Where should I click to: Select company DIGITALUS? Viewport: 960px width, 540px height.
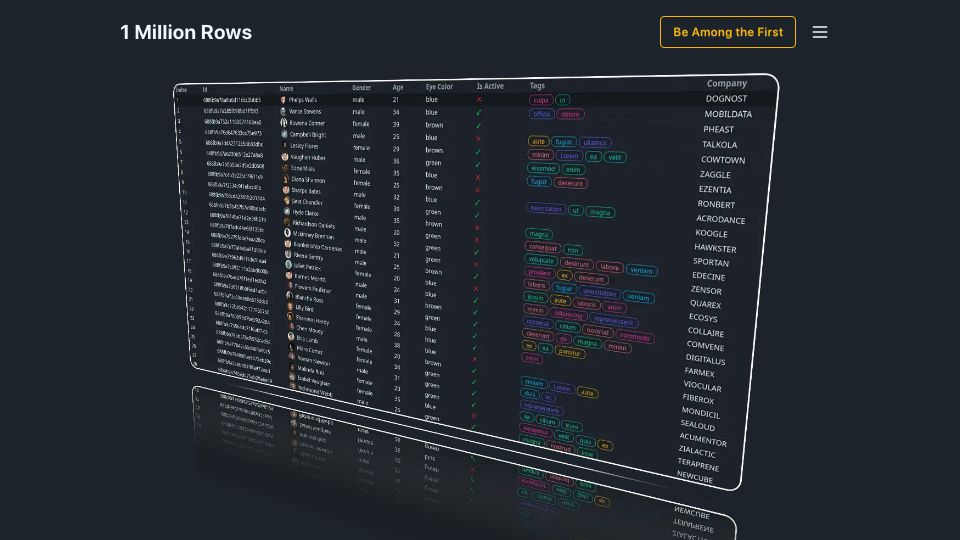(705, 359)
